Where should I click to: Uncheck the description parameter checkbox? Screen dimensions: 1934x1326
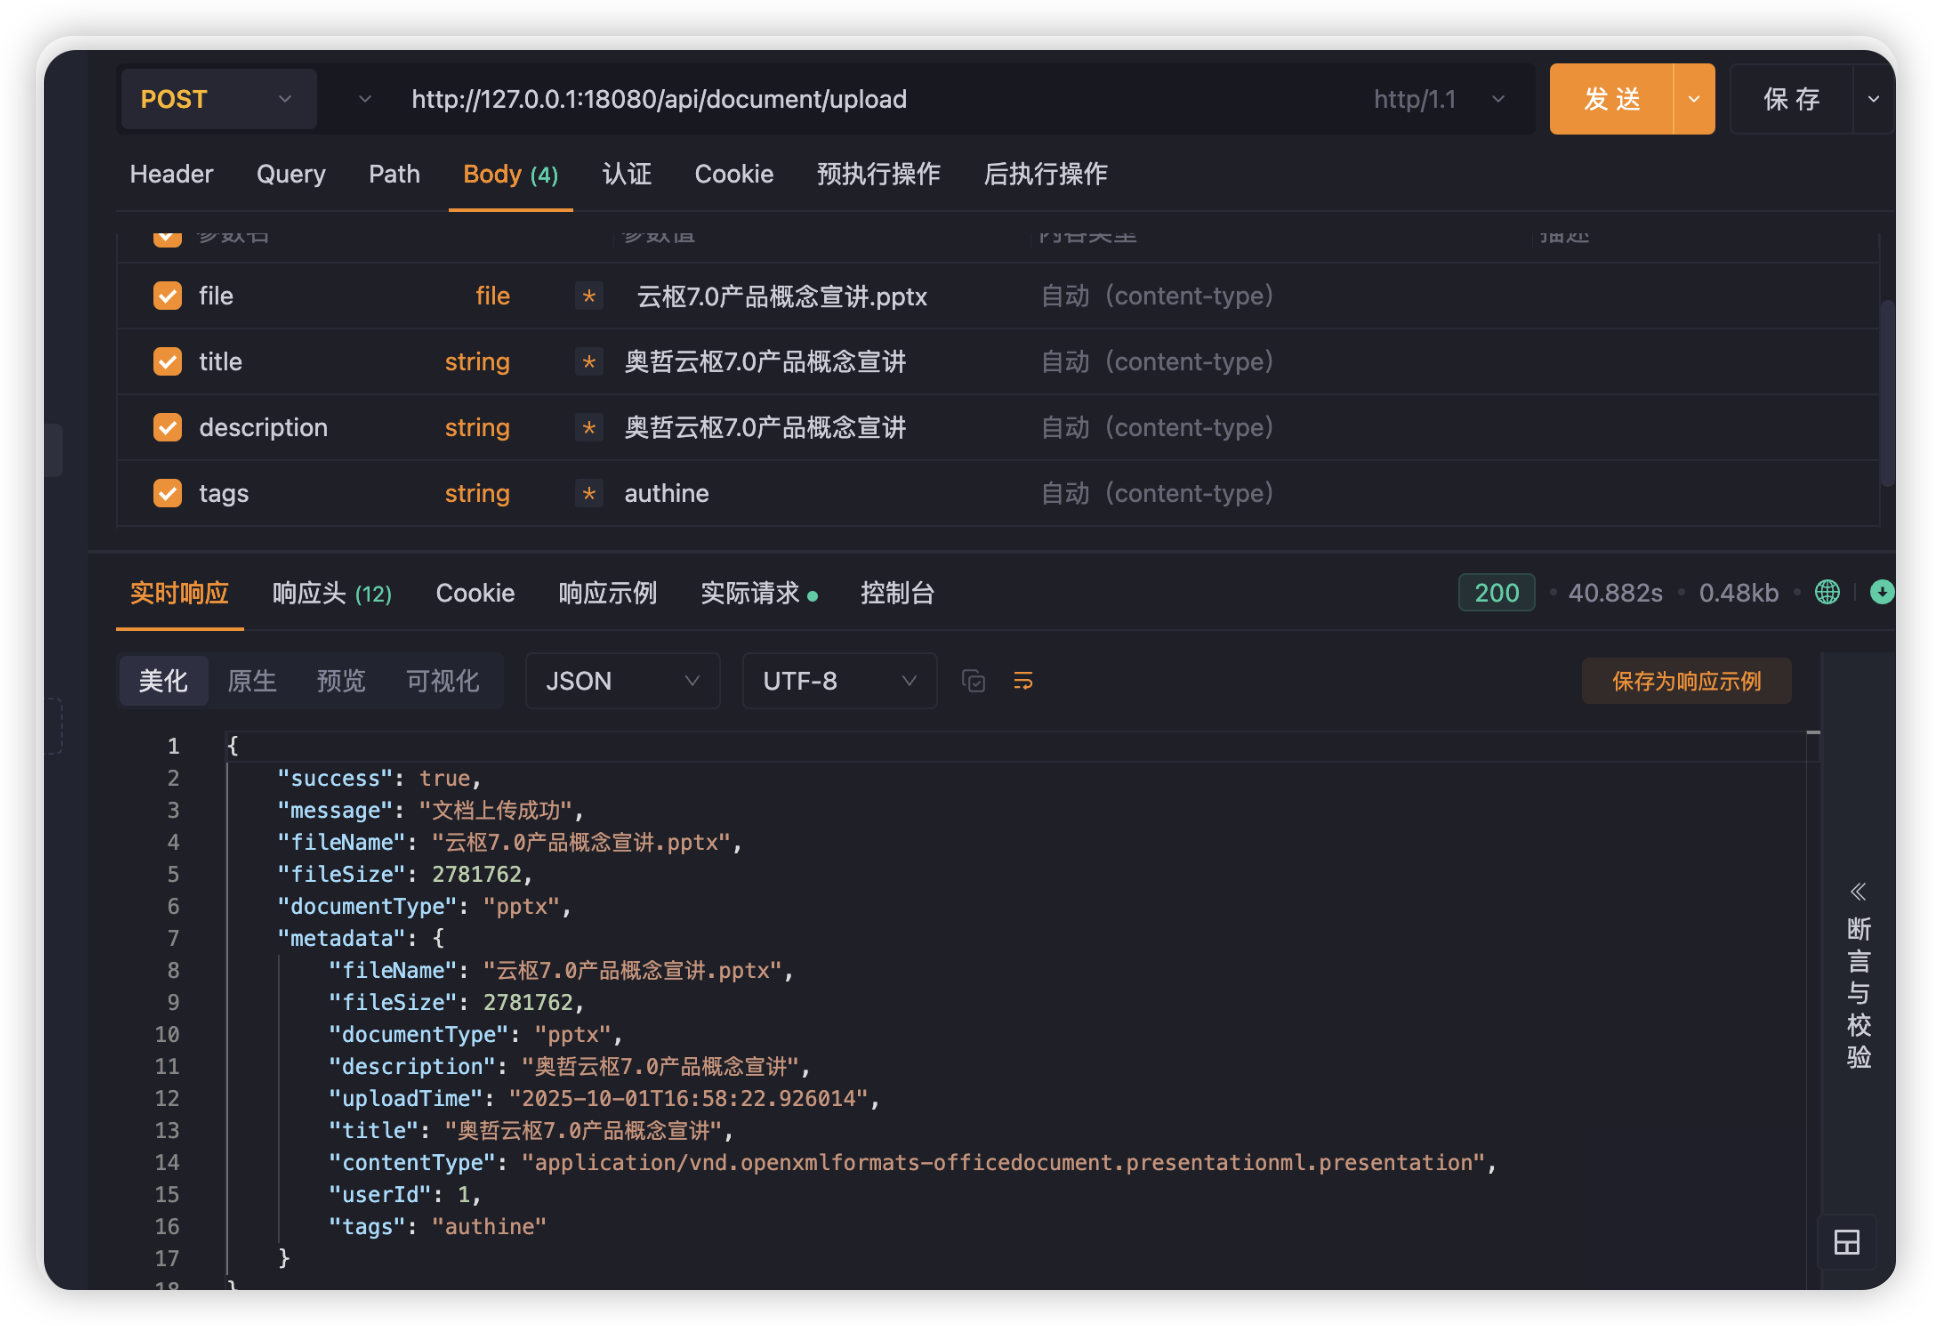(168, 428)
